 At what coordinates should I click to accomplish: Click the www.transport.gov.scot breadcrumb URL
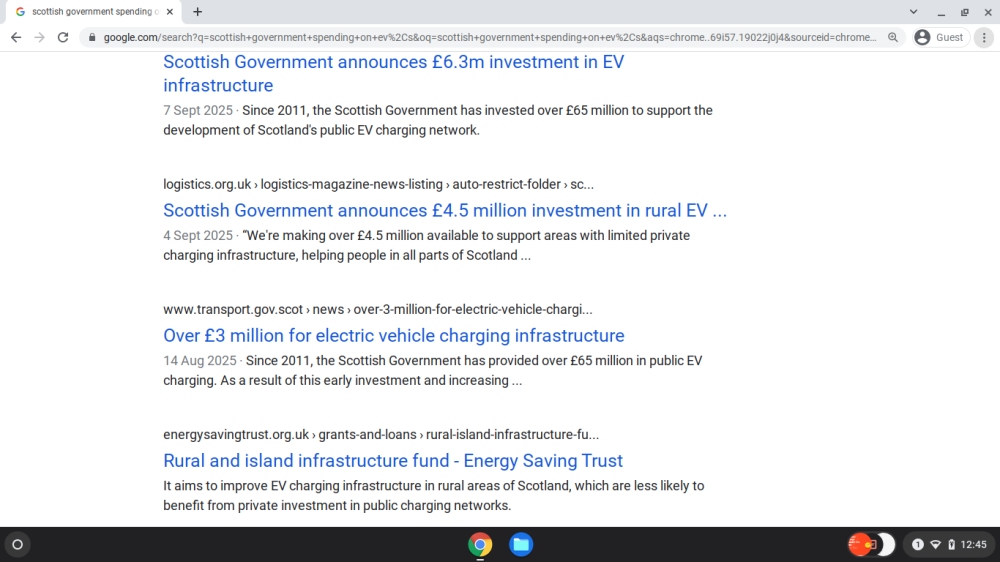pos(378,309)
